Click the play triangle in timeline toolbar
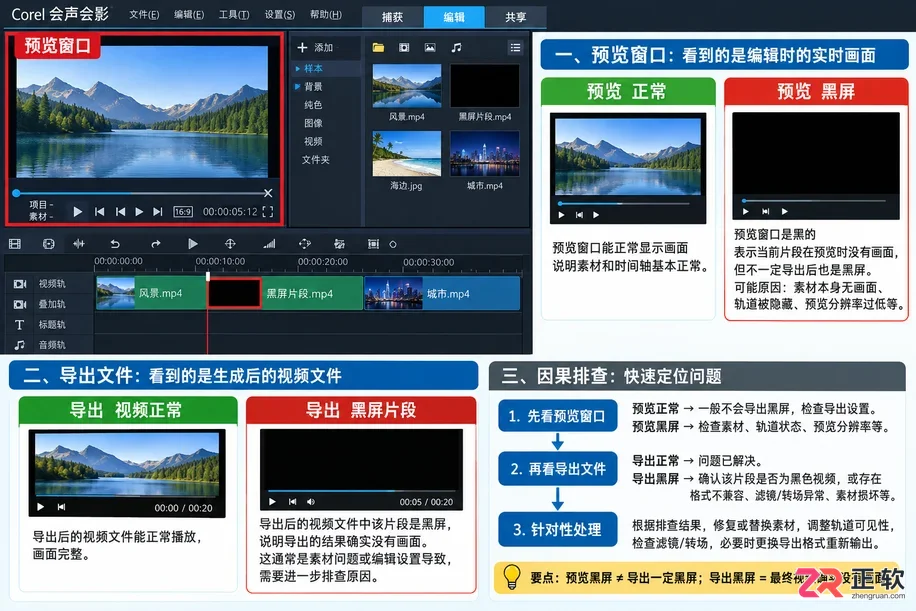Image resolution: width=916 pixels, height=611 pixels. click(x=192, y=244)
